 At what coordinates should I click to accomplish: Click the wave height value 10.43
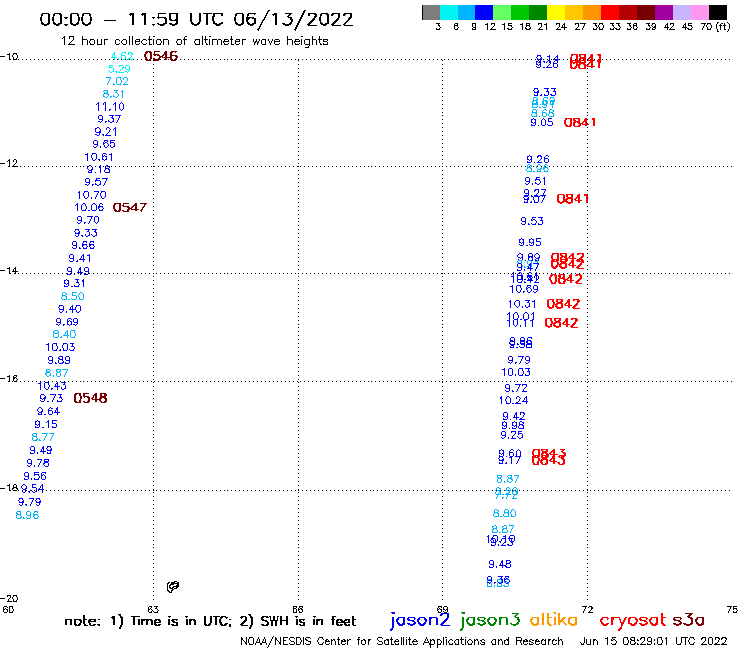[x=52, y=386]
